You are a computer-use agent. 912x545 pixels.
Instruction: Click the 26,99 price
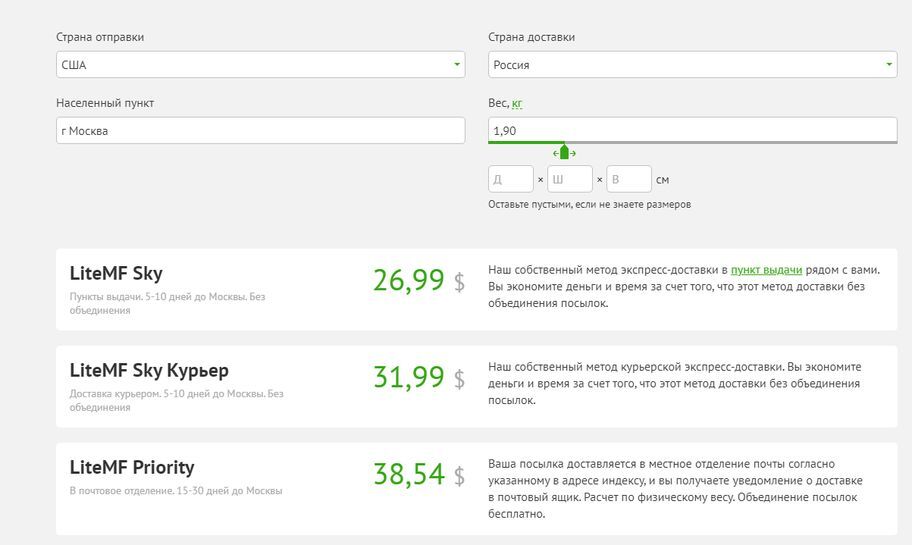[x=408, y=281]
